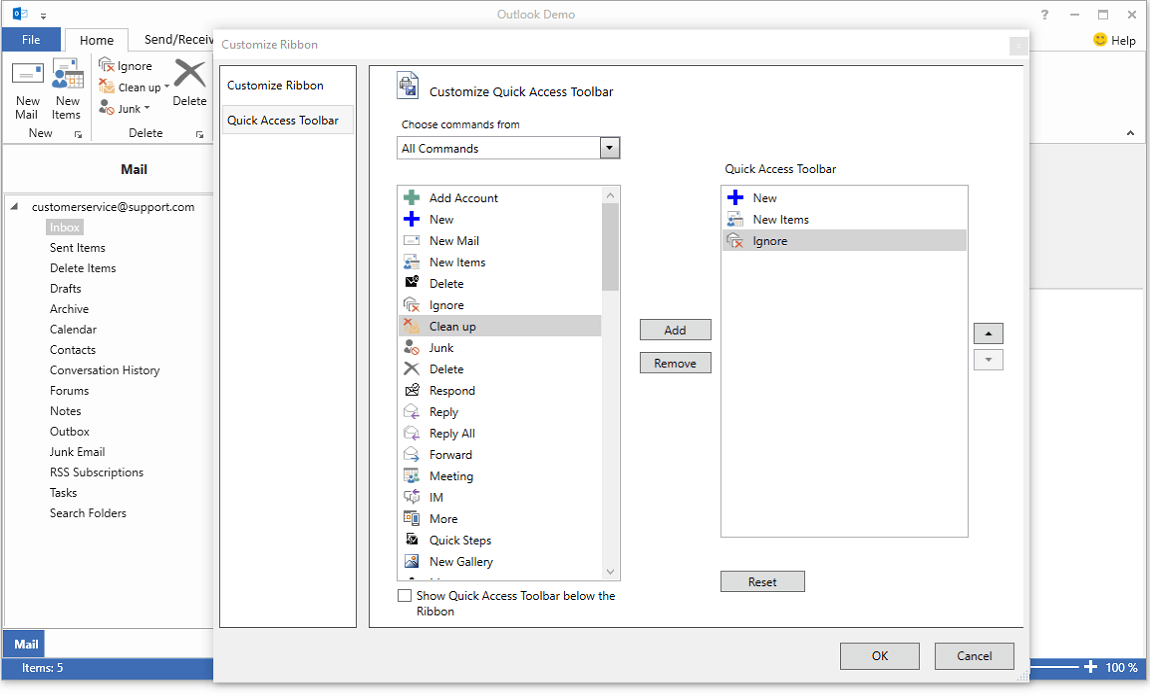Click the Add button
1150x700 pixels.
coord(675,330)
